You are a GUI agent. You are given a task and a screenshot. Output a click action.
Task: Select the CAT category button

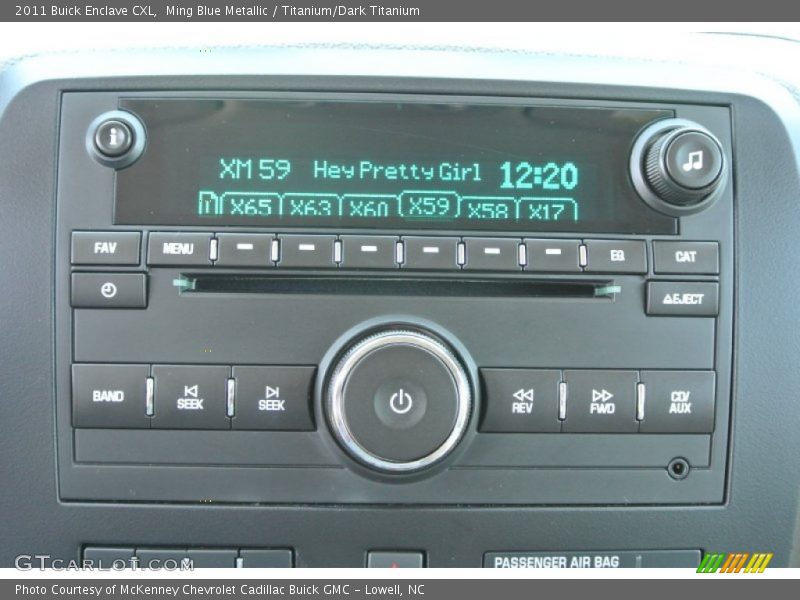tap(685, 257)
